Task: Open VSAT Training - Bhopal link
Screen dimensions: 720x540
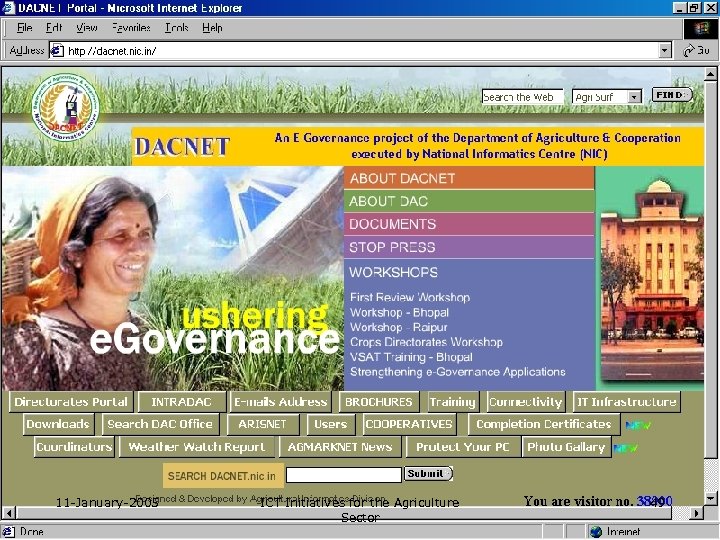Action: 411,357
